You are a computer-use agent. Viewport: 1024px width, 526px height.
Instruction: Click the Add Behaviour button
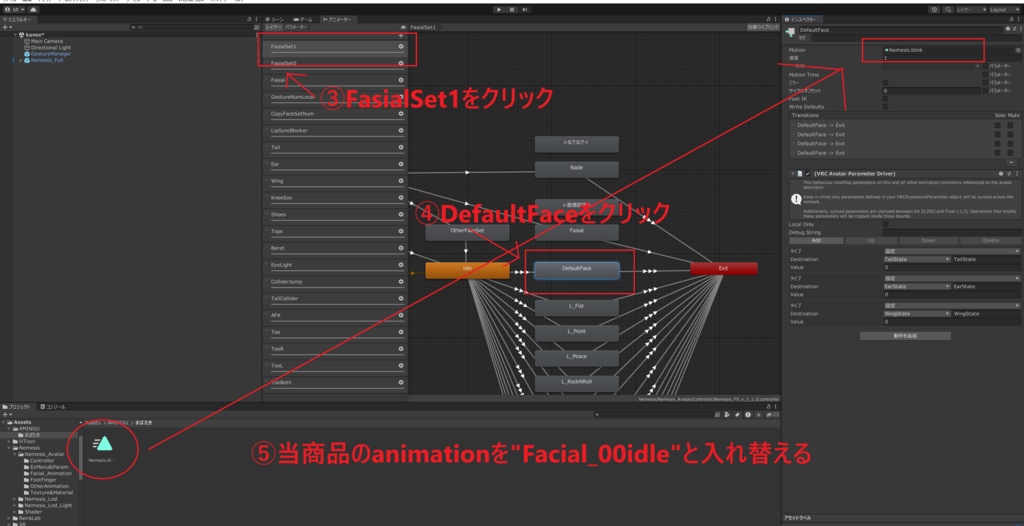904,336
